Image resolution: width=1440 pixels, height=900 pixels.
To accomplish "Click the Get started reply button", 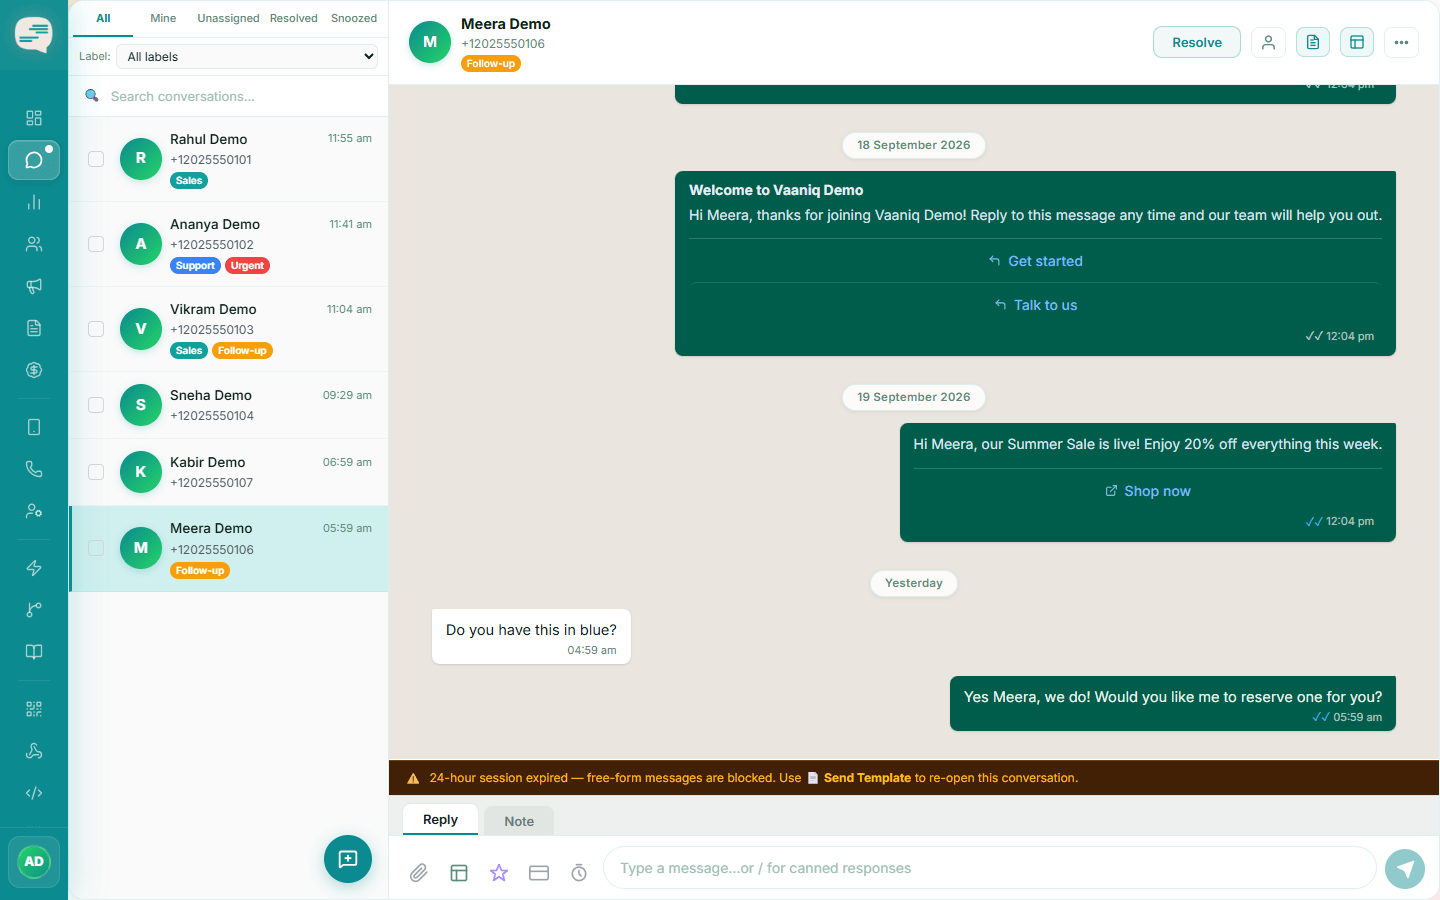I will click(x=1035, y=261).
